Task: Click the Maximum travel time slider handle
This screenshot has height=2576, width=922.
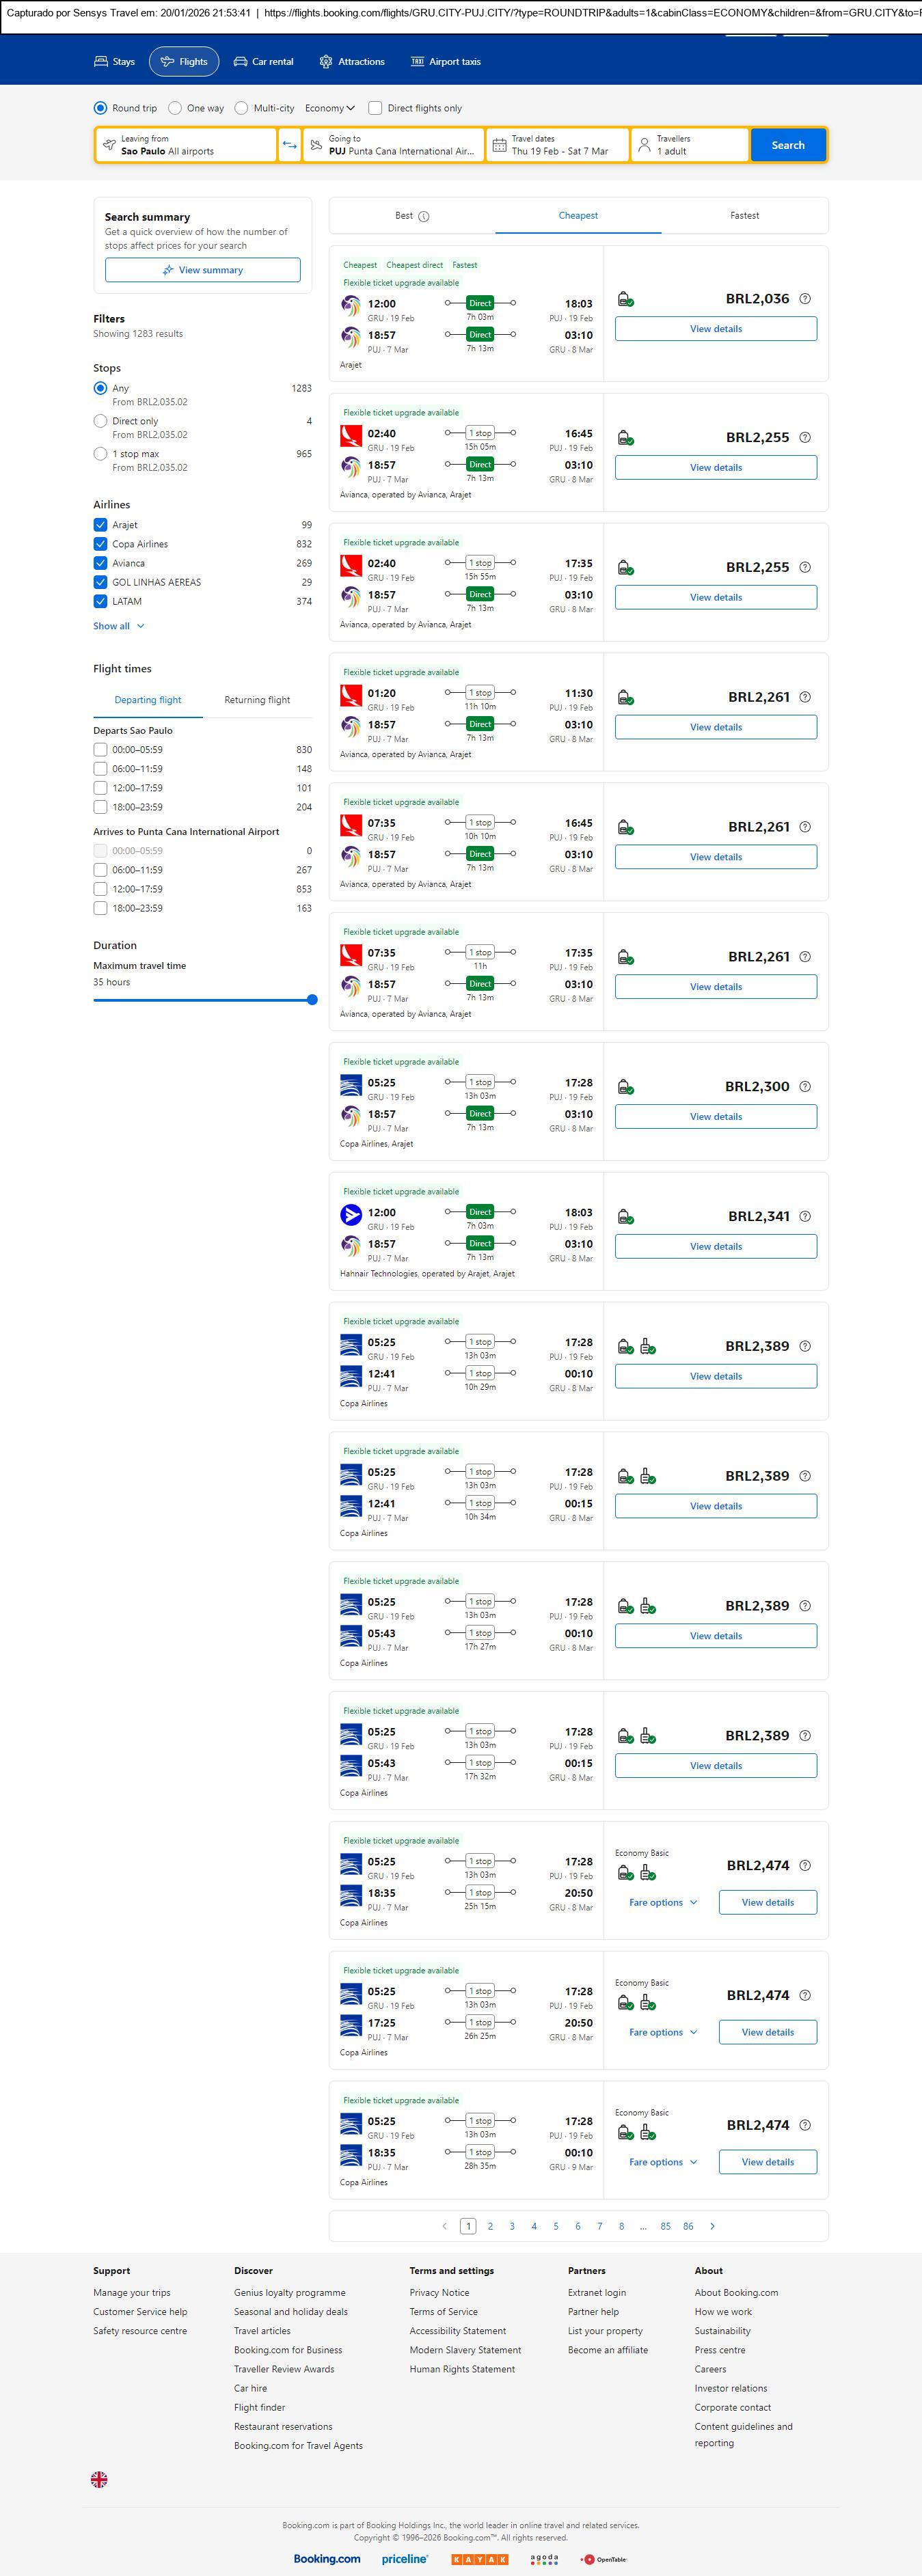Action: click(312, 999)
